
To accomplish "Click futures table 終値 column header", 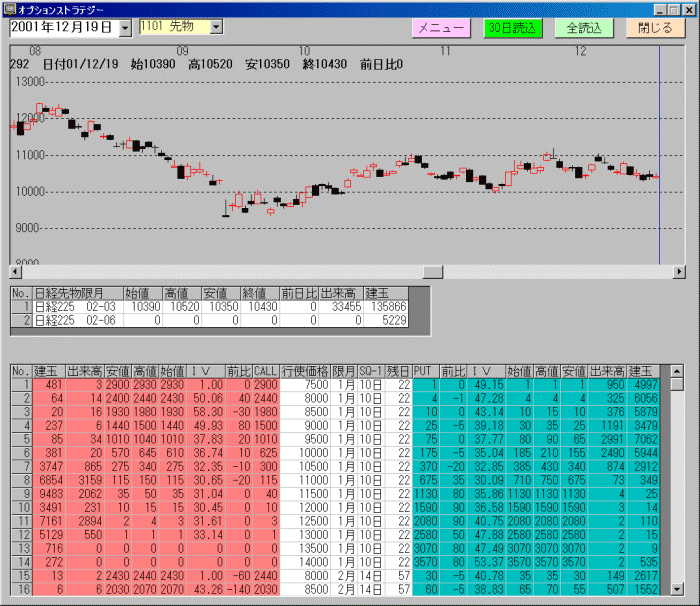I will click(x=259, y=293).
